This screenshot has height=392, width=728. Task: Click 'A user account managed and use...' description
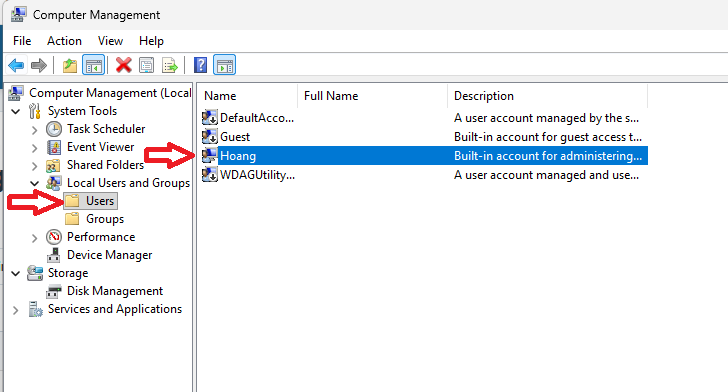[x=546, y=175]
